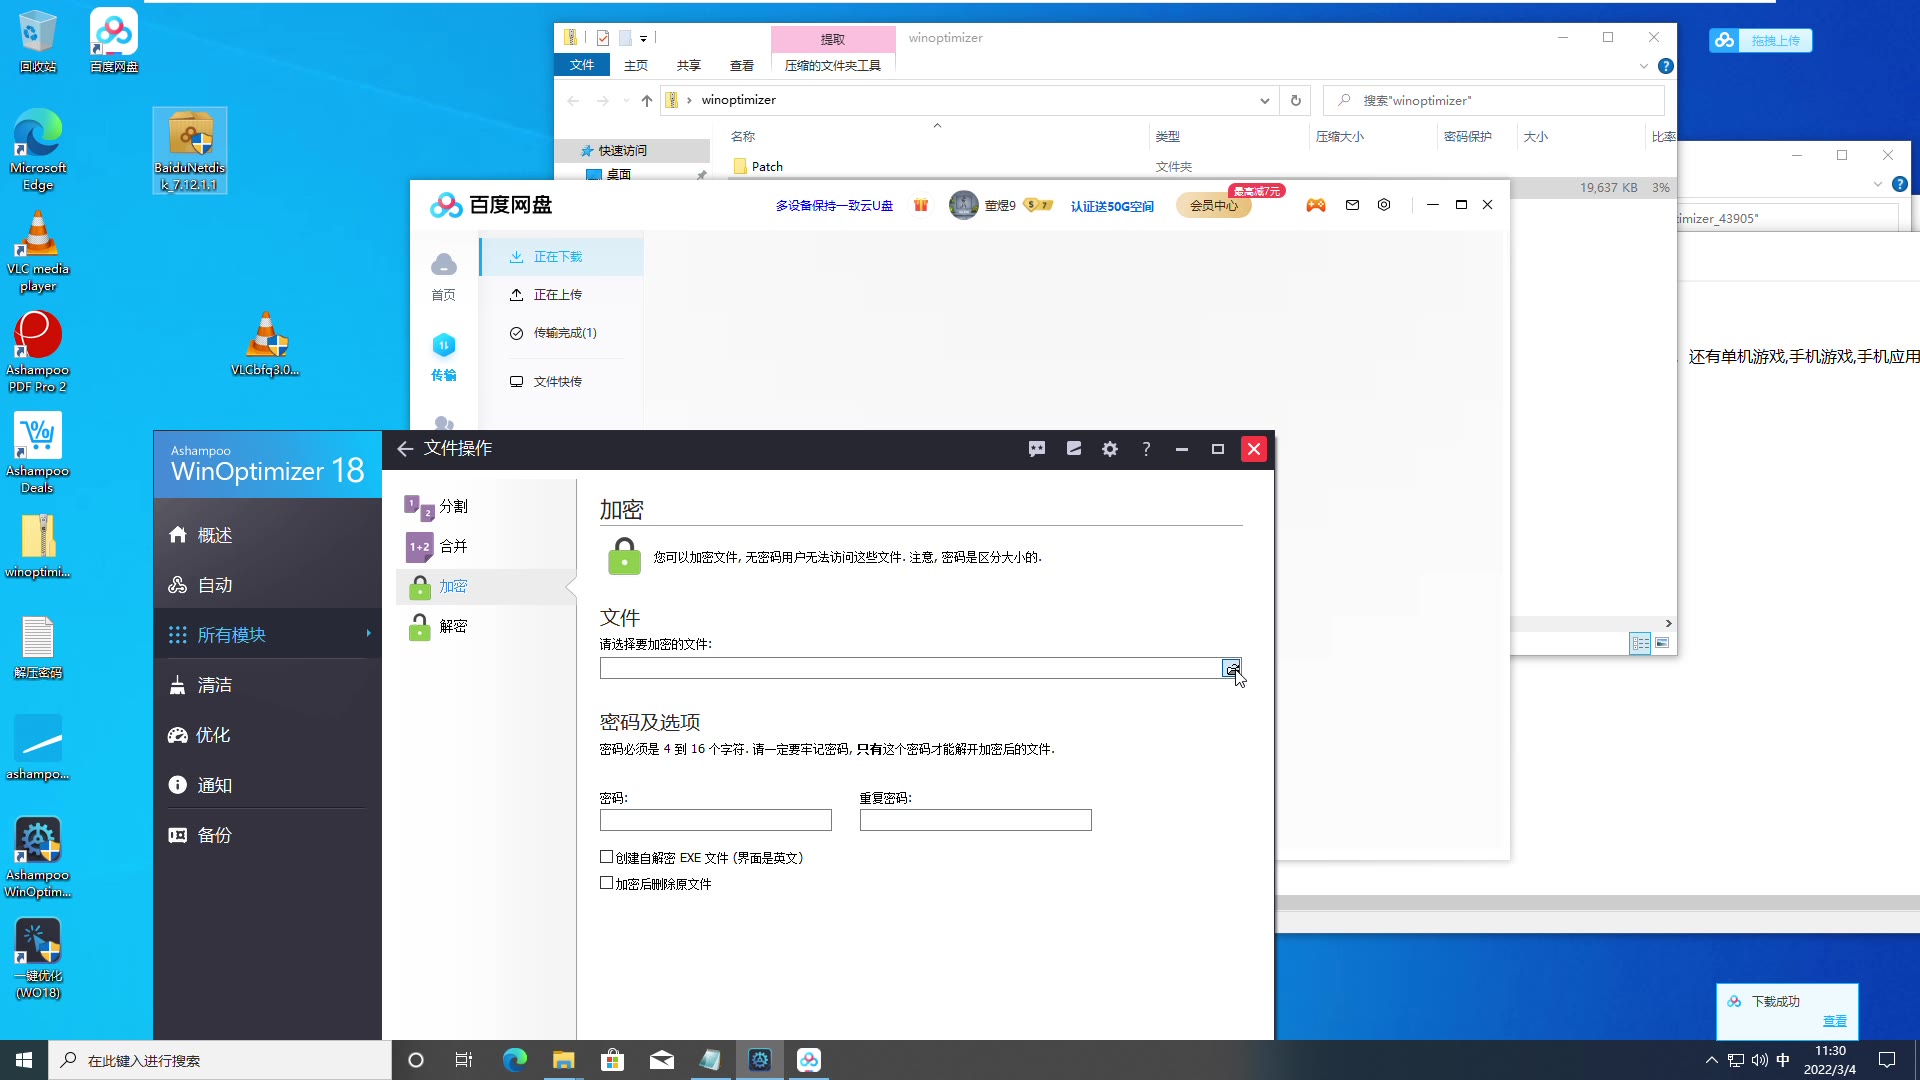Open Windows Start menu
This screenshot has width=1920, height=1080.
[x=24, y=1060]
